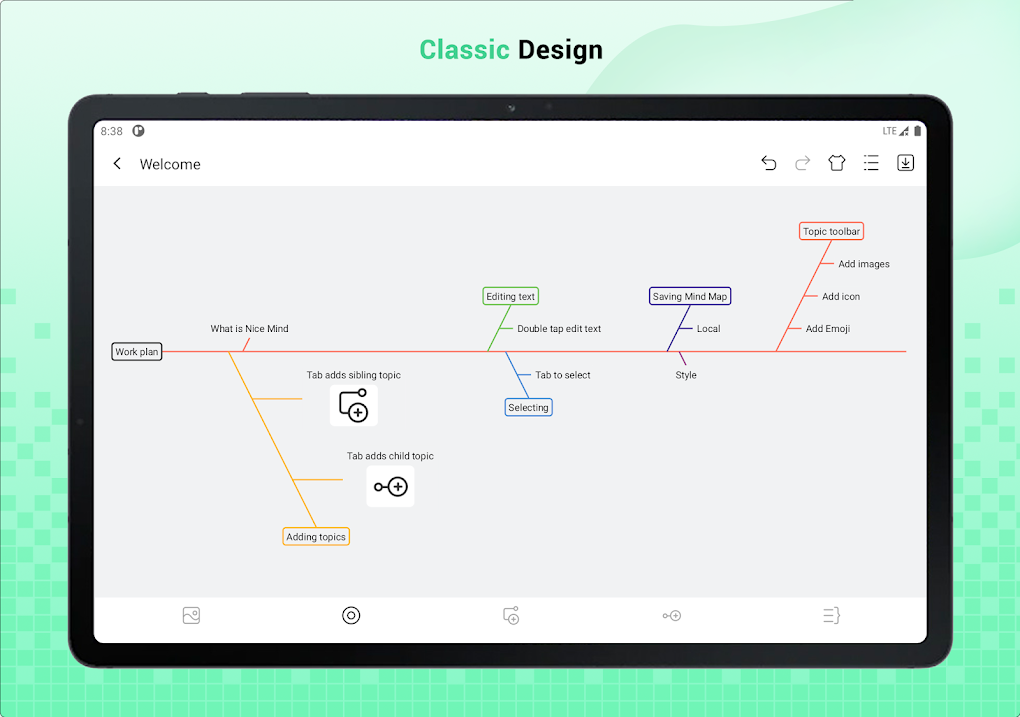Open the outline list view icon
The height and width of the screenshot is (717, 1020).
pos(871,163)
